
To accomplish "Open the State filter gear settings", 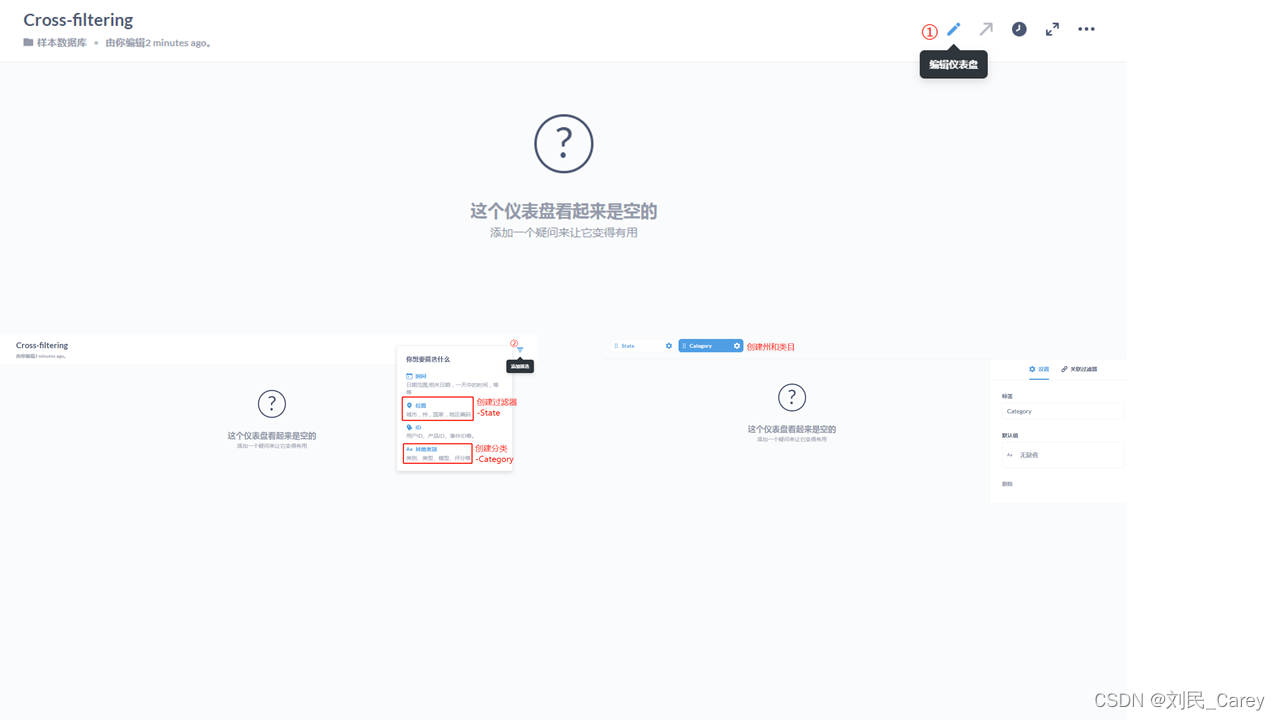I will click(x=669, y=346).
